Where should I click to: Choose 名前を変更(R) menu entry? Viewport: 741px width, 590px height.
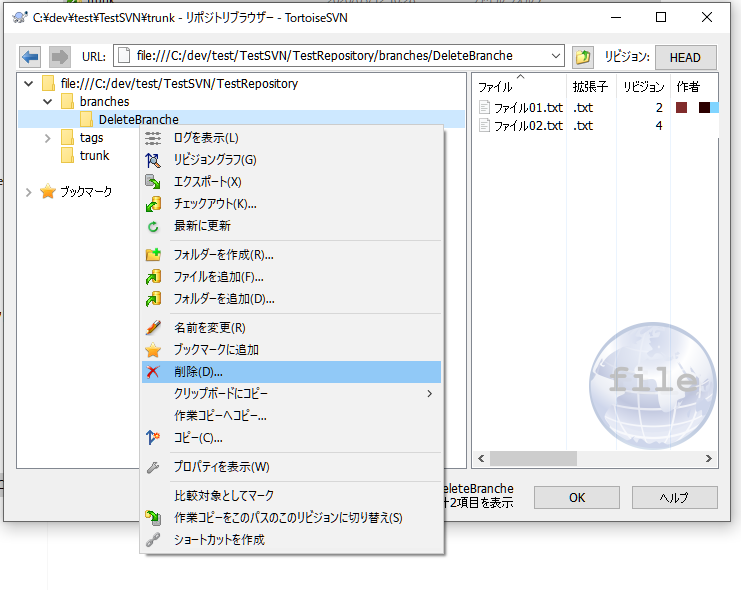tap(292, 328)
